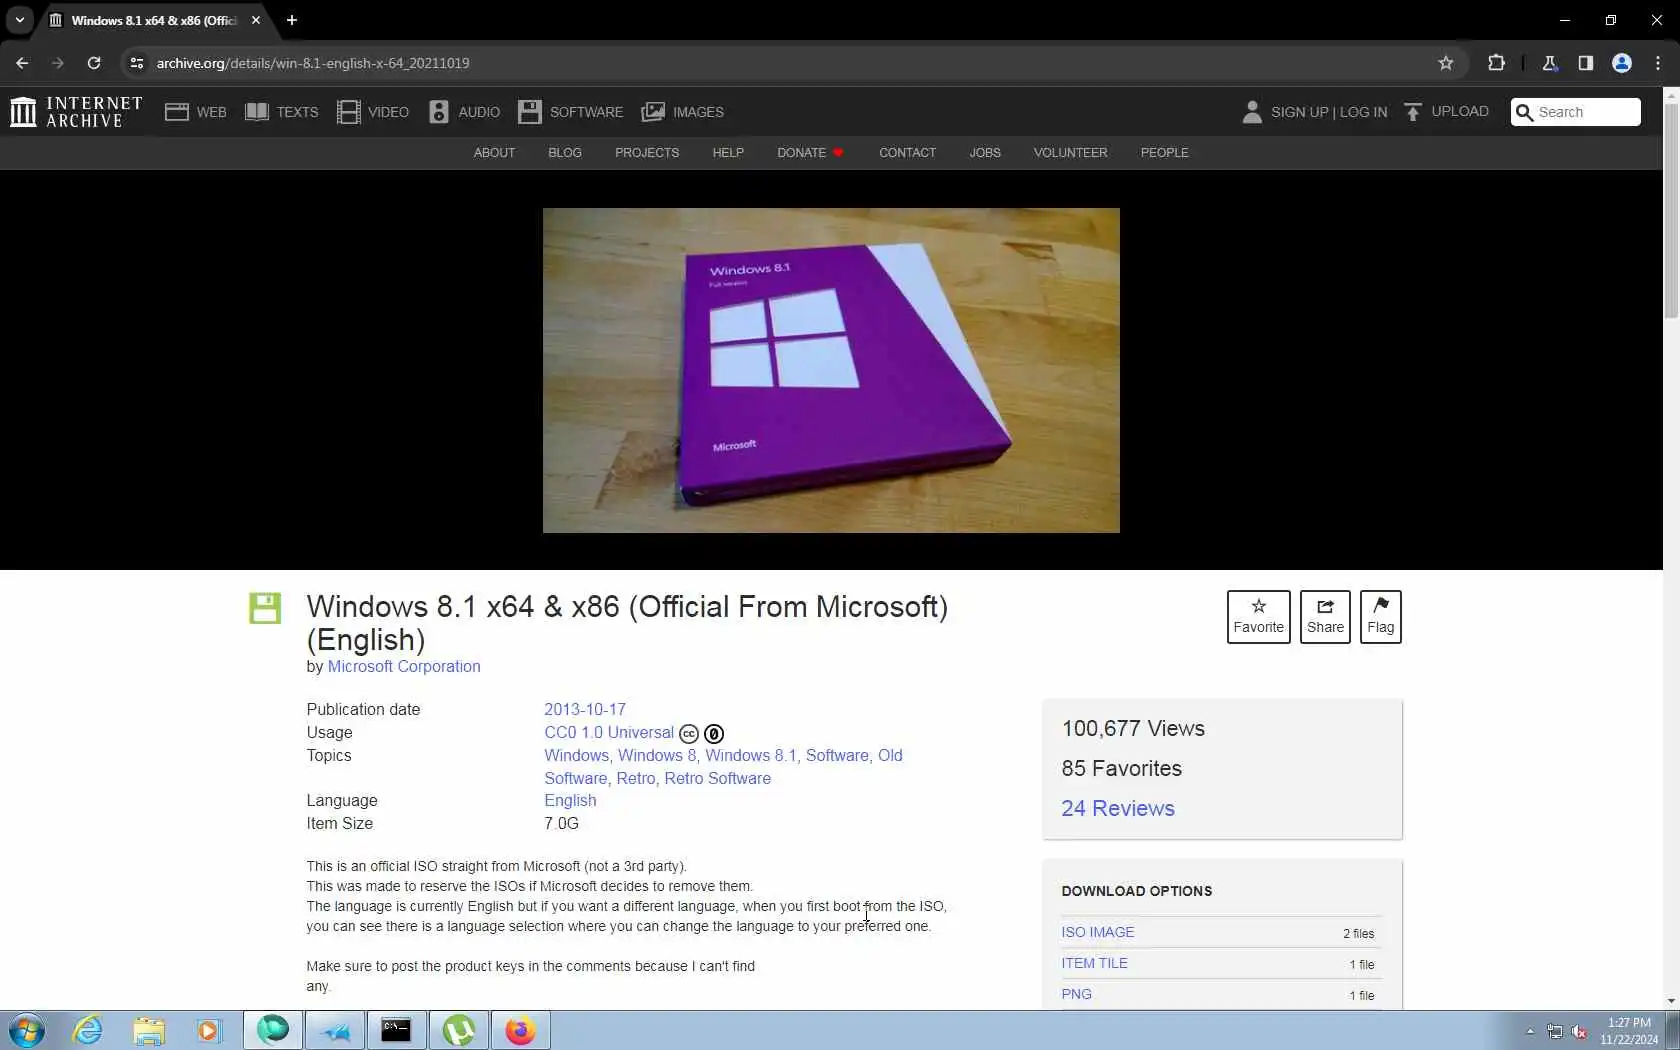Open the Donate menu item

pyautogui.click(x=811, y=153)
